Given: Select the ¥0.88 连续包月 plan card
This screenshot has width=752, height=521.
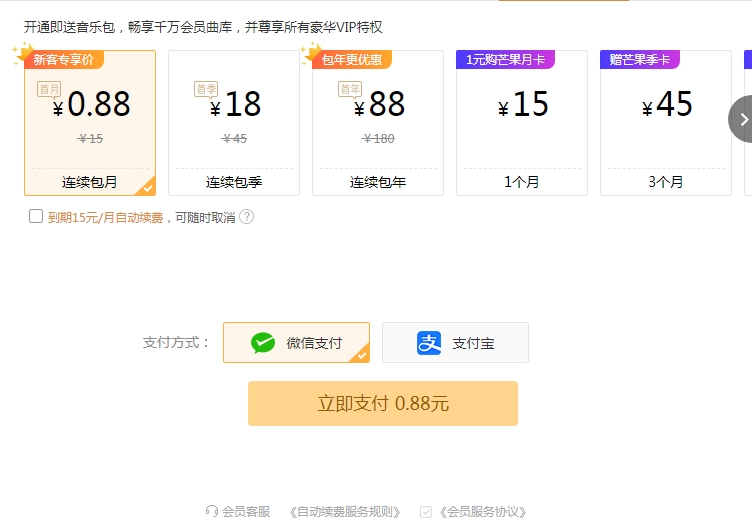Looking at the screenshot, I should pyautogui.click(x=90, y=123).
